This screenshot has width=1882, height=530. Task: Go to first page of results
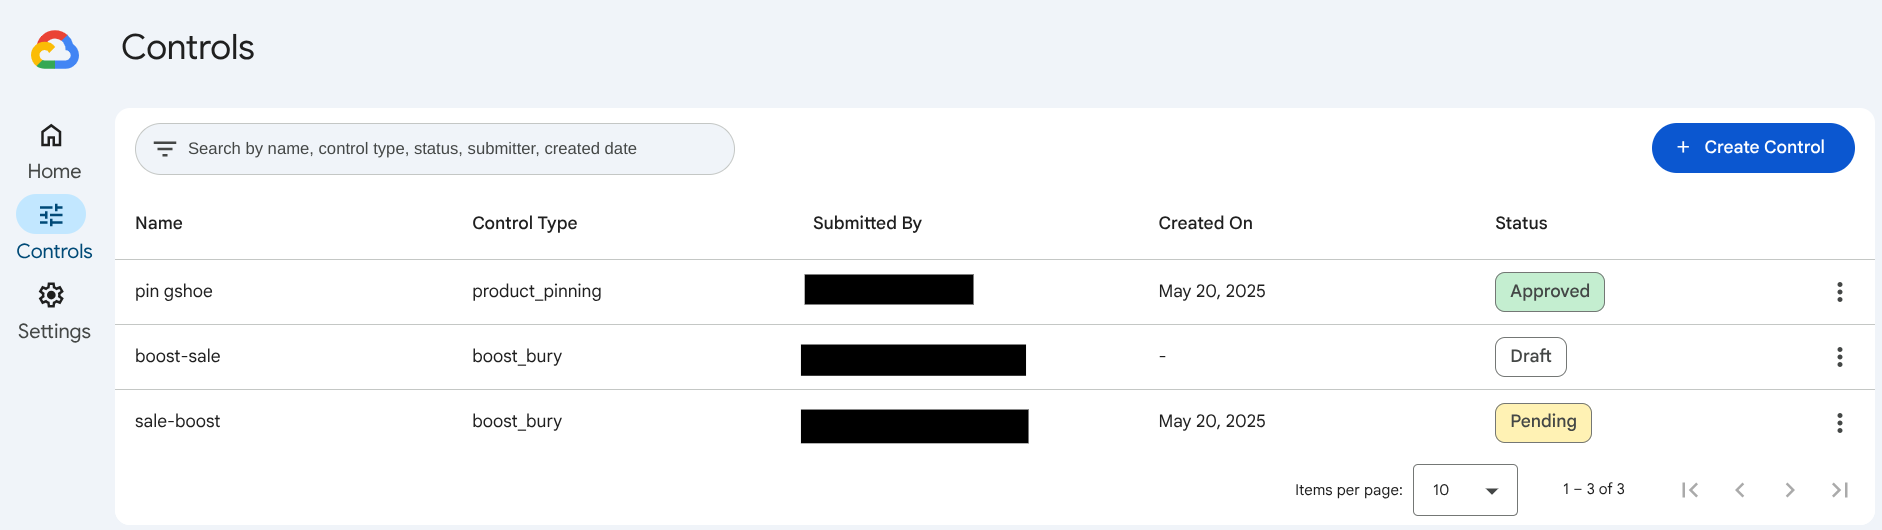tap(1690, 490)
